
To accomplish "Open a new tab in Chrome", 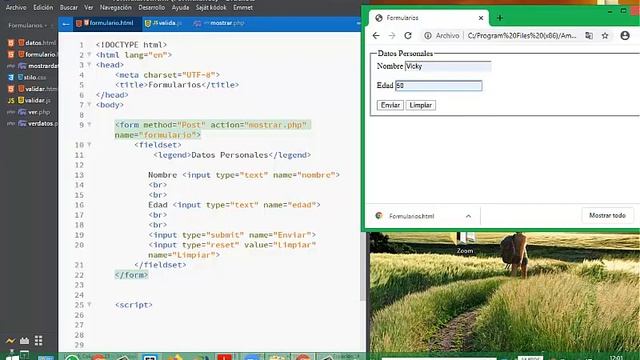I will (x=500, y=18).
